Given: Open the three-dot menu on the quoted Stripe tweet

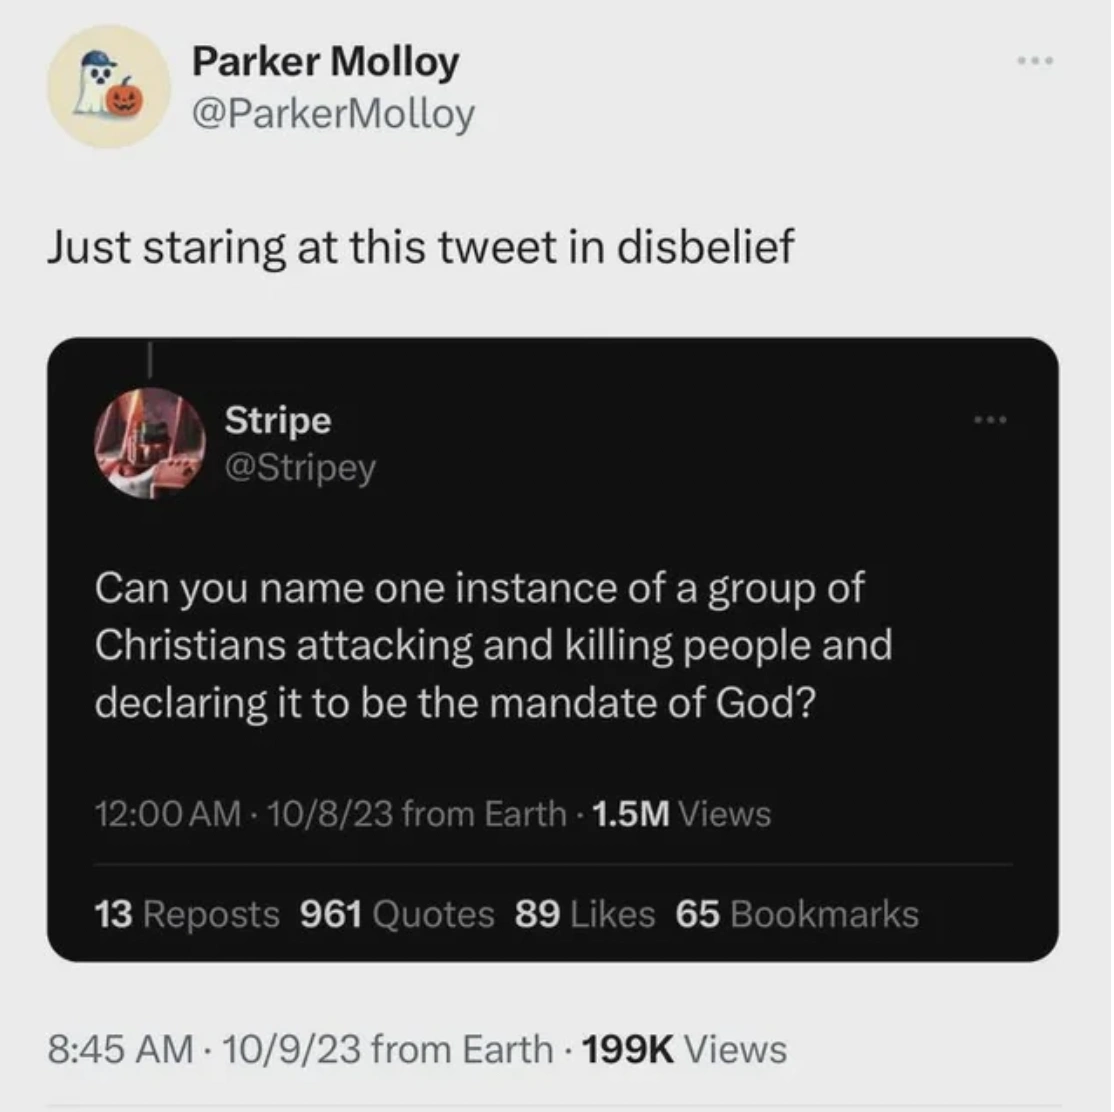Looking at the screenshot, I should tap(991, 421).
